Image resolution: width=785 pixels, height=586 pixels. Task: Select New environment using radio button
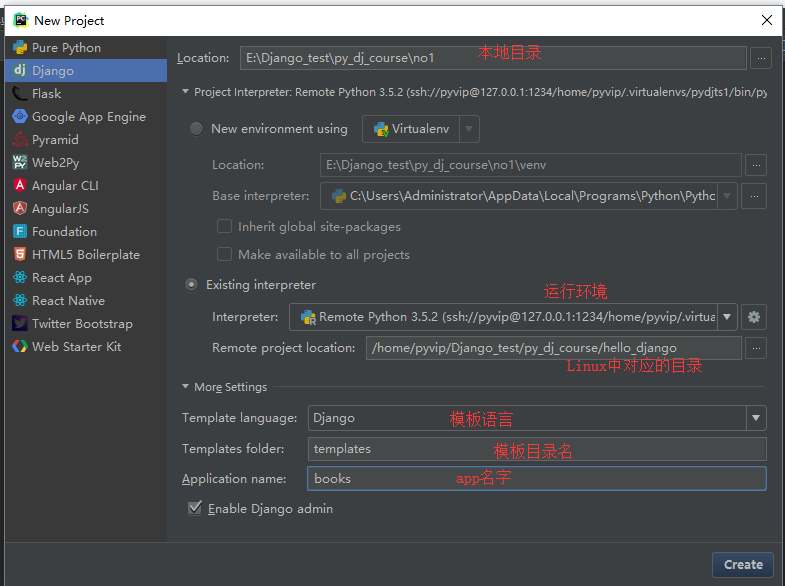point(196,129)
